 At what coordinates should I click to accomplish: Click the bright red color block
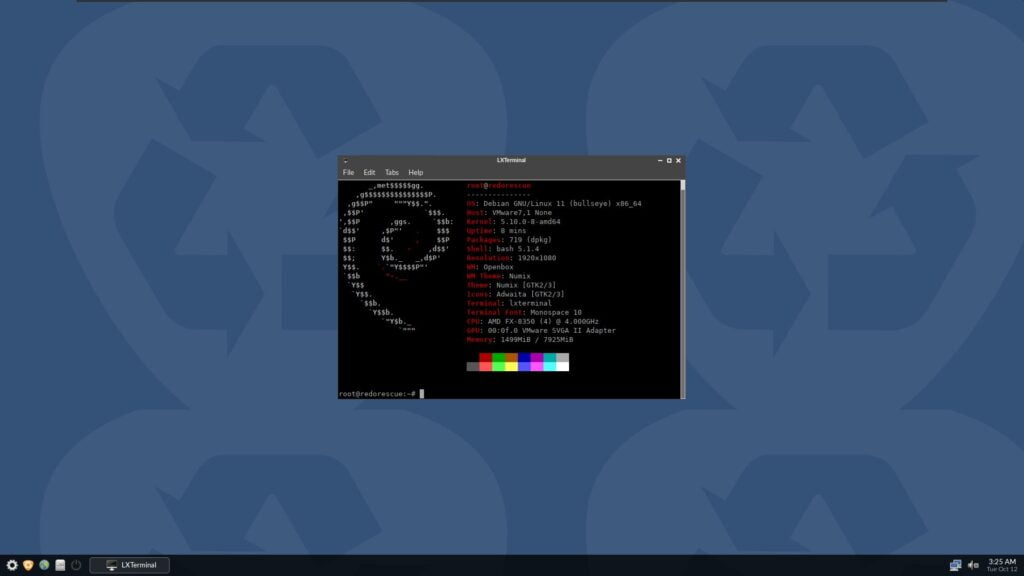[x=485, y=366]
